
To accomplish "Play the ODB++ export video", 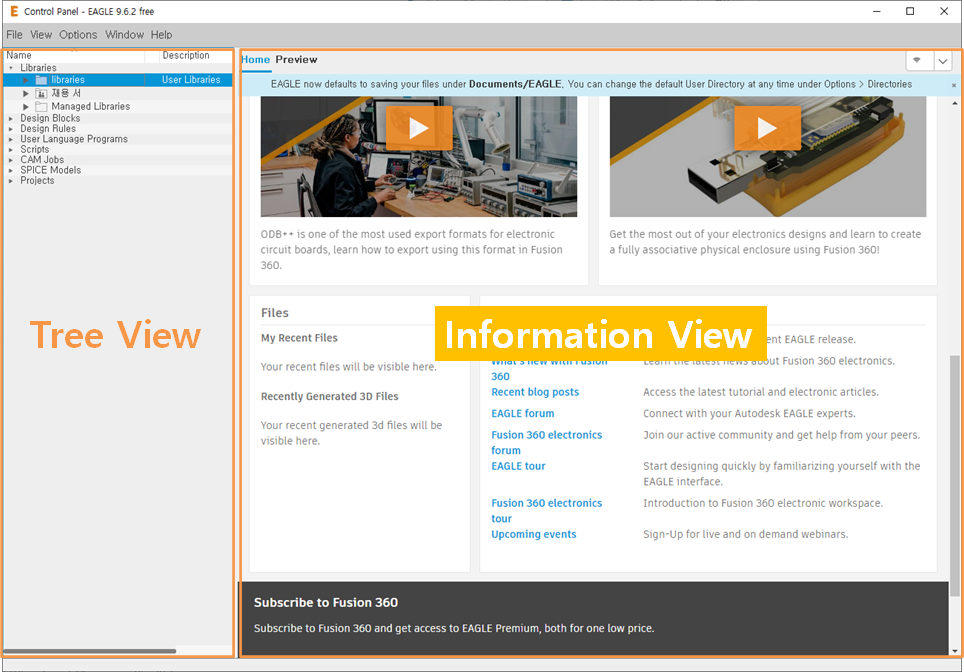I will point(419,128).
